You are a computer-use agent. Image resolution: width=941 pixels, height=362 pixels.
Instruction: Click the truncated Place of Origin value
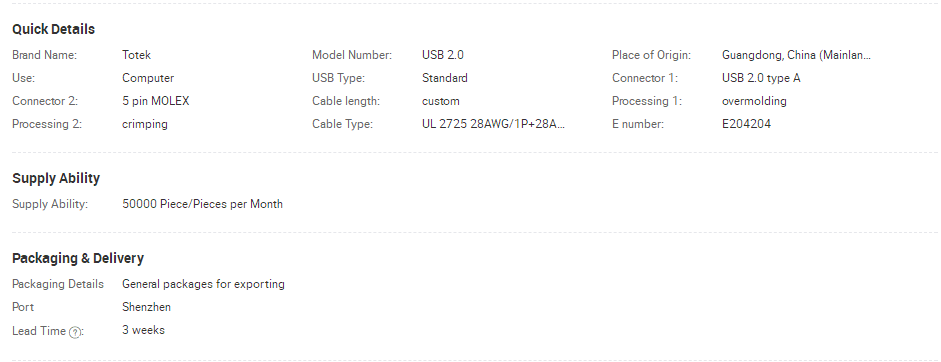click(796, 55)
